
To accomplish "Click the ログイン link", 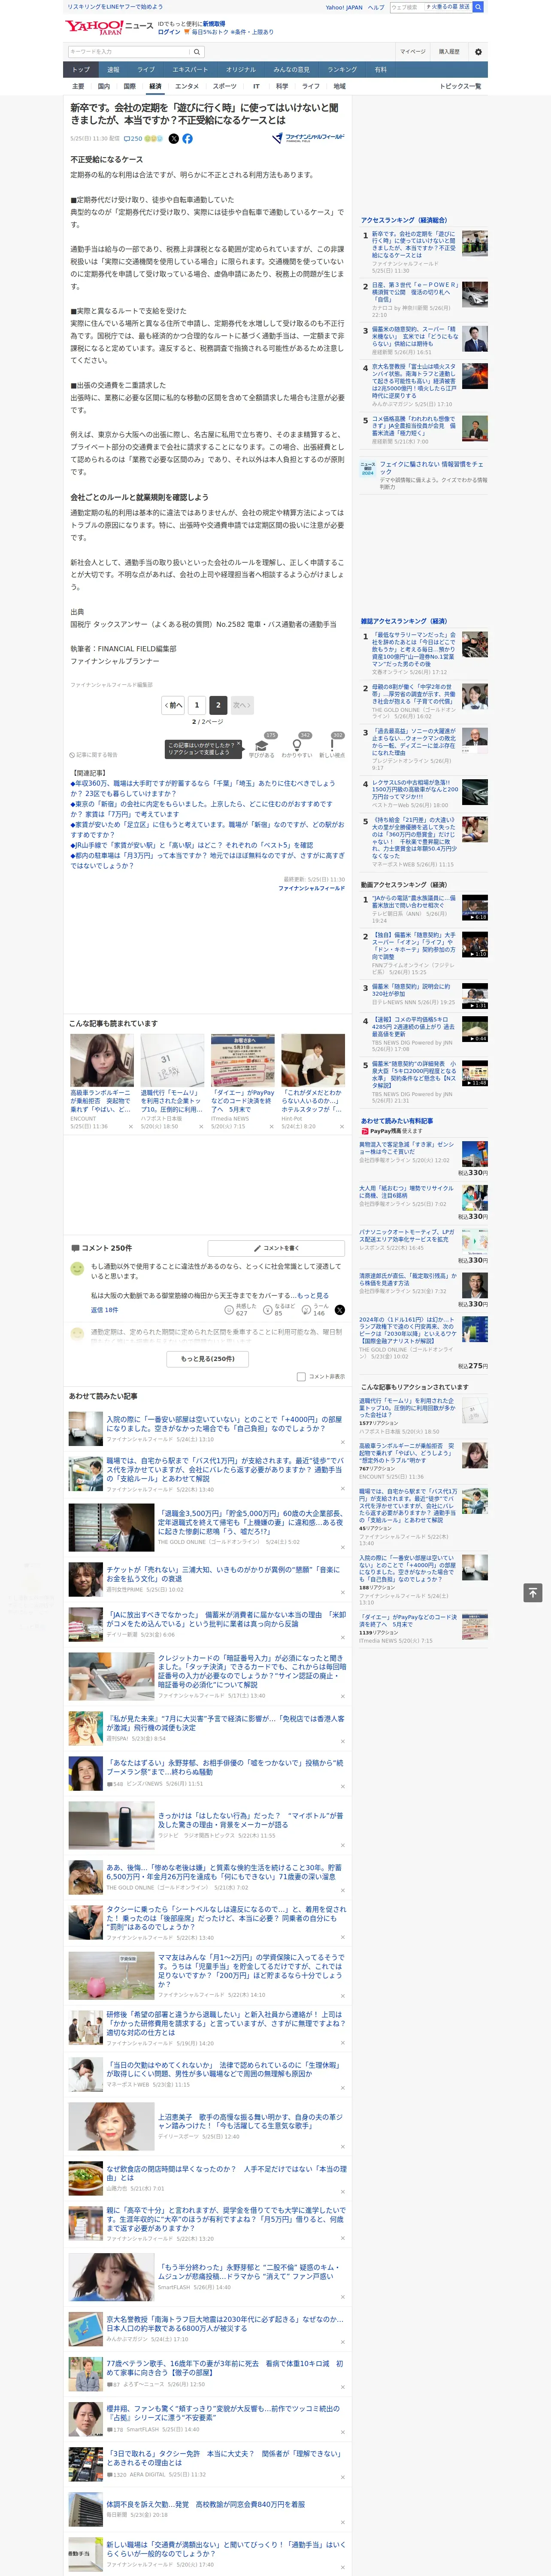I will coord(169,32).
